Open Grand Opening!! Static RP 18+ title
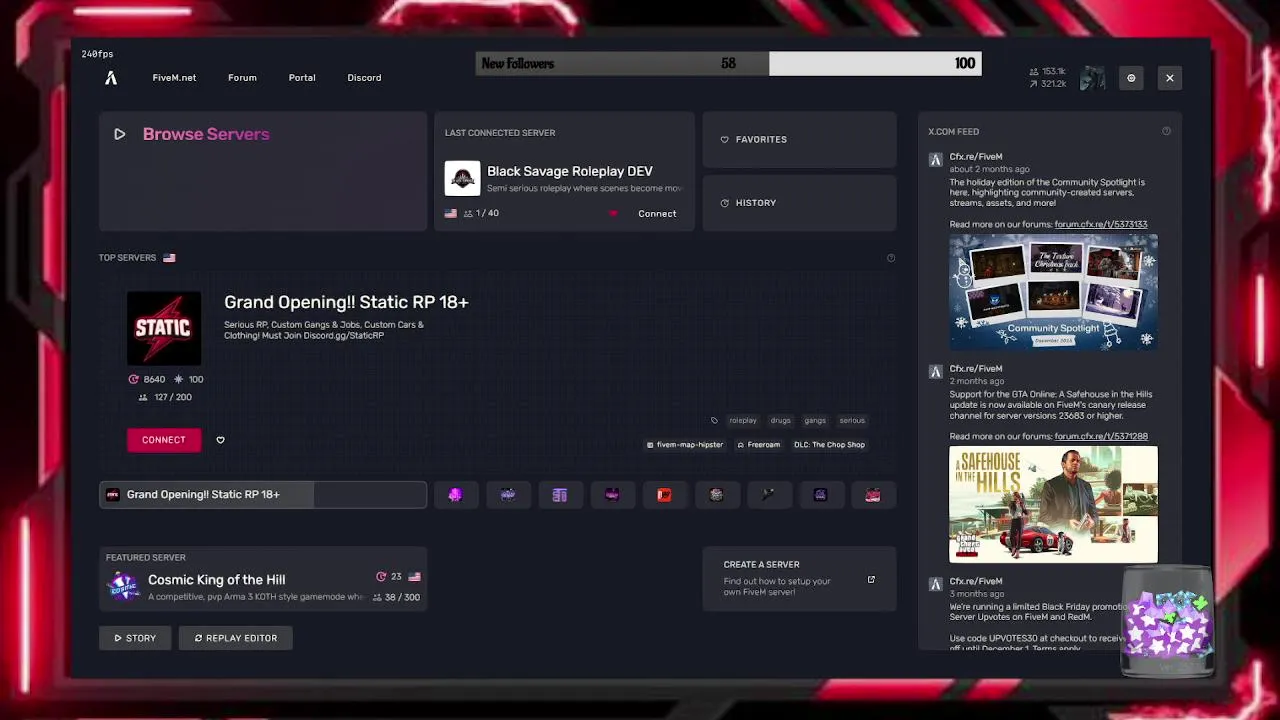 [x=346, y=302]
